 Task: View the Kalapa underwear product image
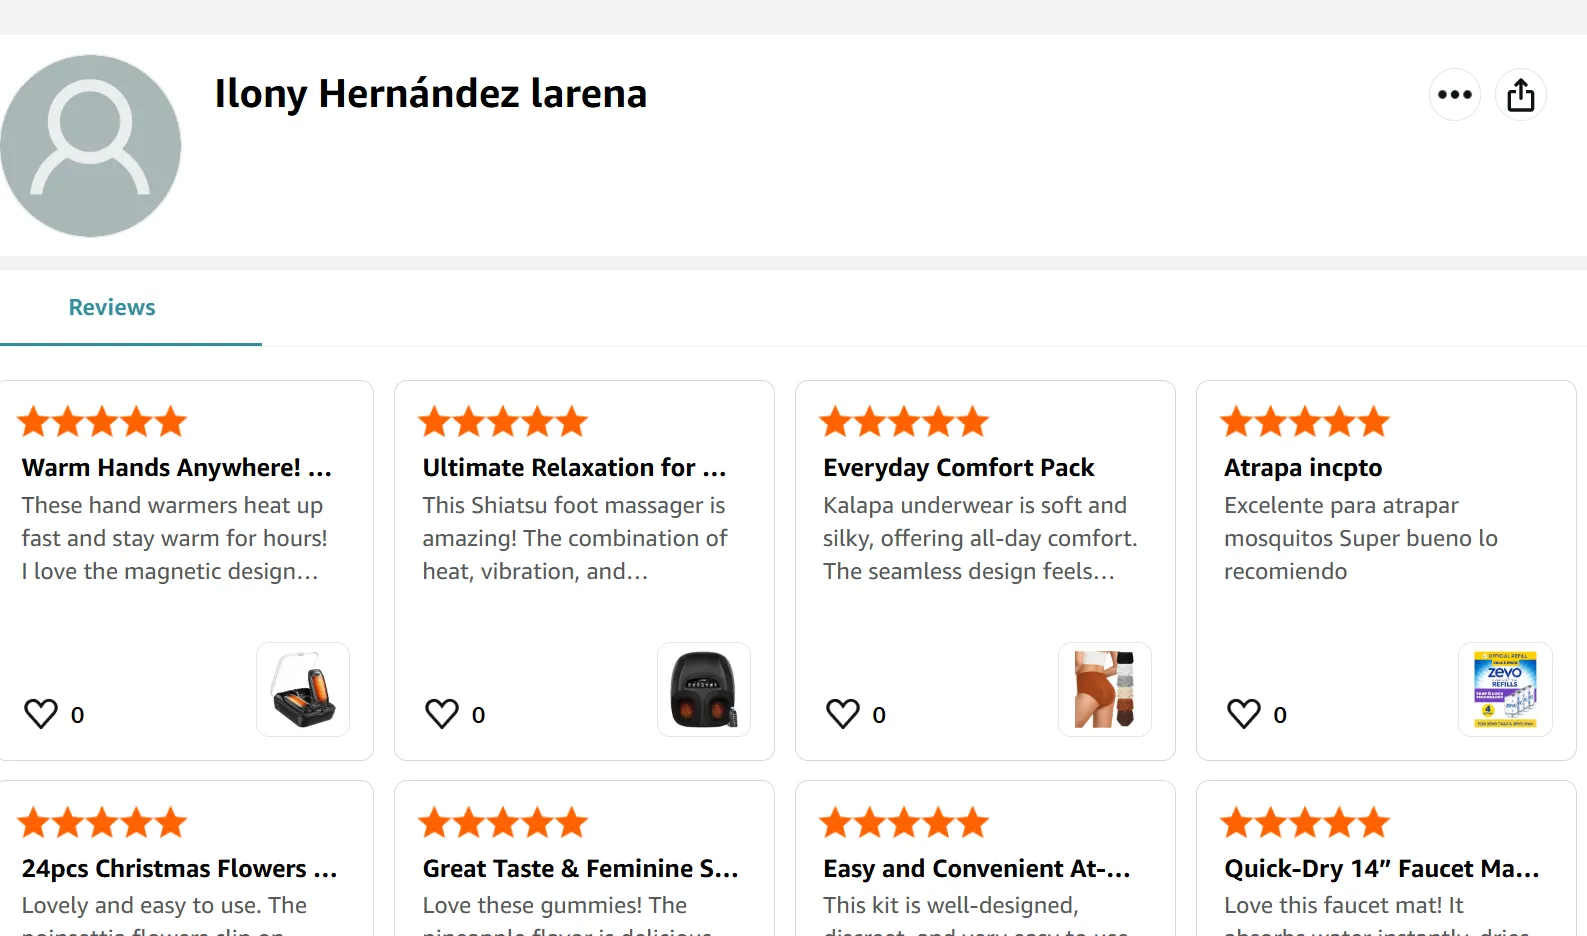[1105, 690]
